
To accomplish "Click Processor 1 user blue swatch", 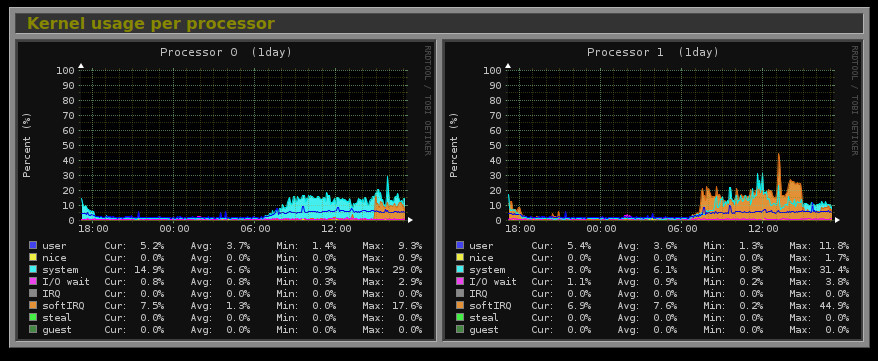I will pos(460,245).
